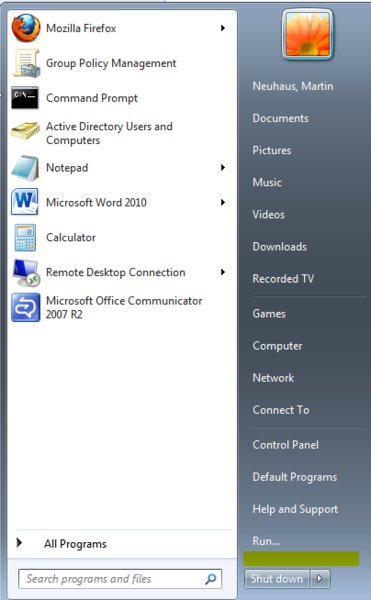Open Mozilla Firefox icon
This screenshot has width=371, height=600.
coord(26,28)
